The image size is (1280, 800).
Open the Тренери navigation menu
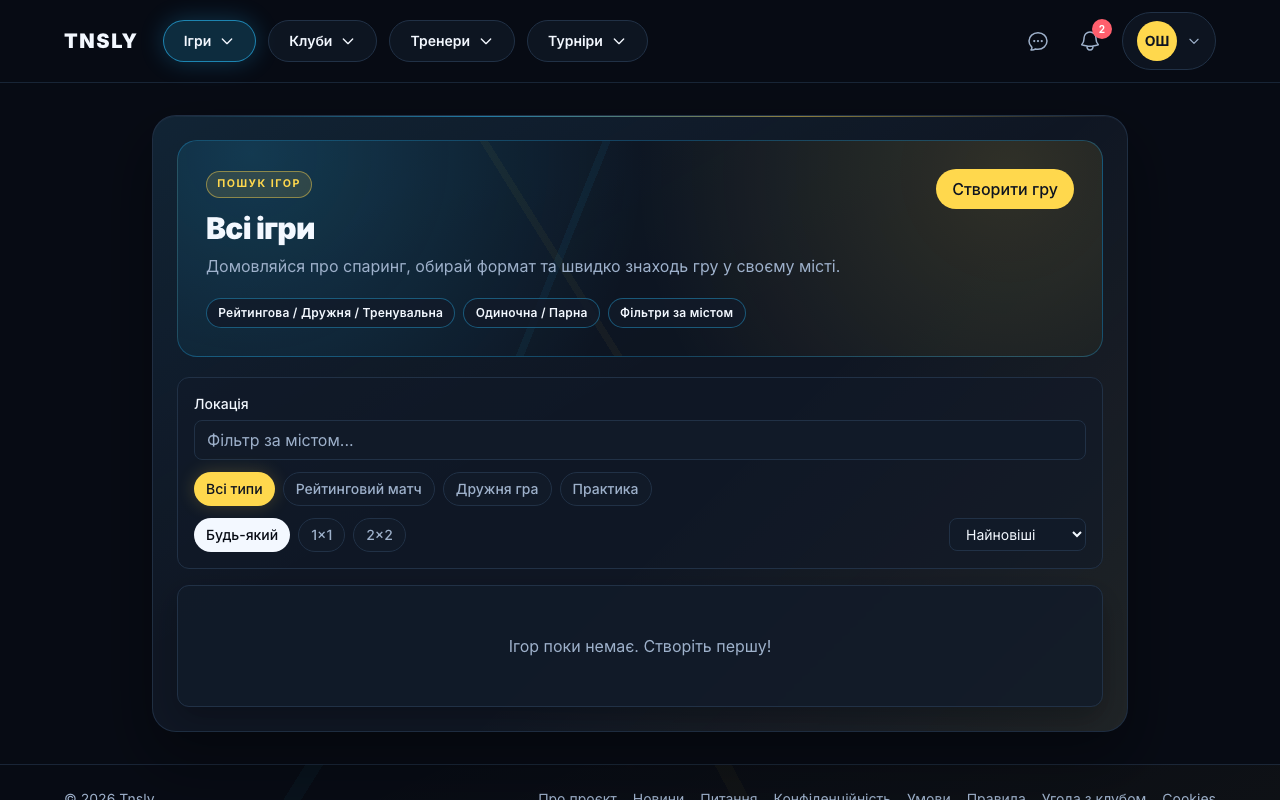click(451, 41)
